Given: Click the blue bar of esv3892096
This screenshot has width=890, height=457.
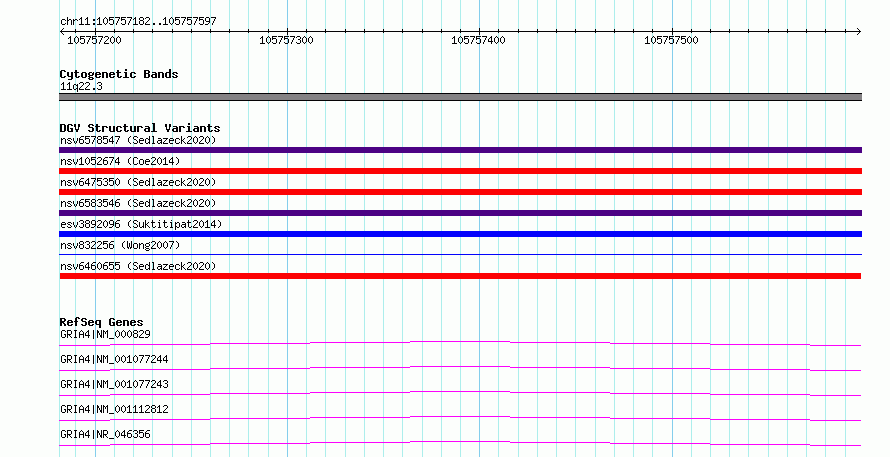Looking at the screenshot, I should (x=460, y=234).
